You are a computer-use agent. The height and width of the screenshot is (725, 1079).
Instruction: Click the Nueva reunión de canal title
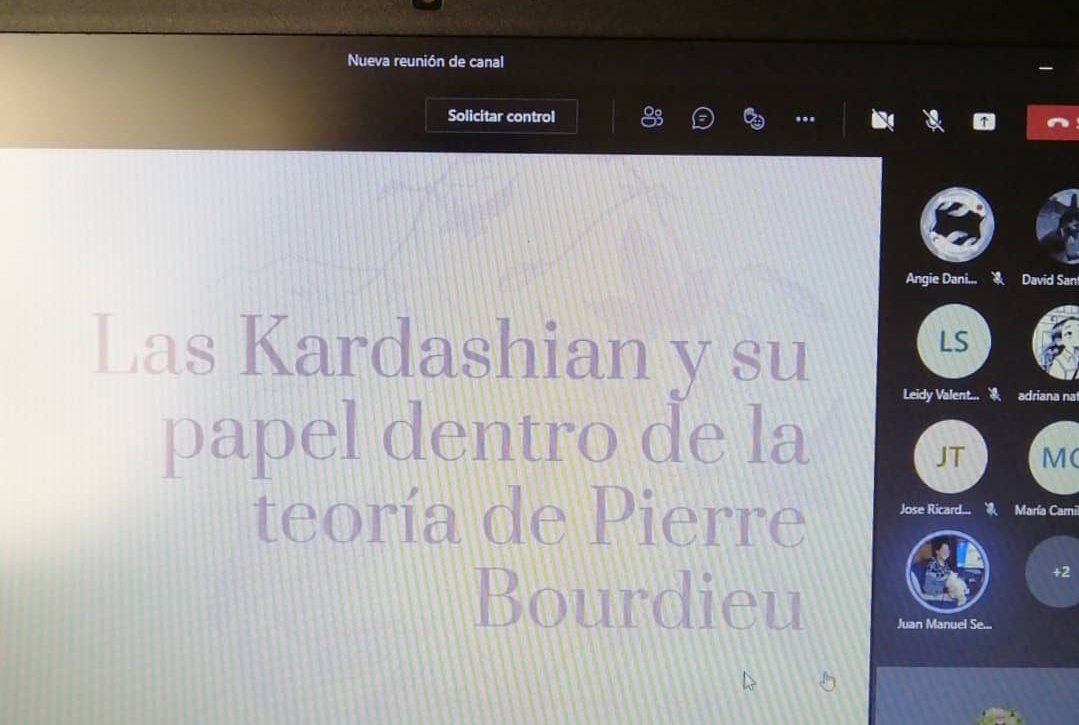pyautogui.click(x=425, y=61)
